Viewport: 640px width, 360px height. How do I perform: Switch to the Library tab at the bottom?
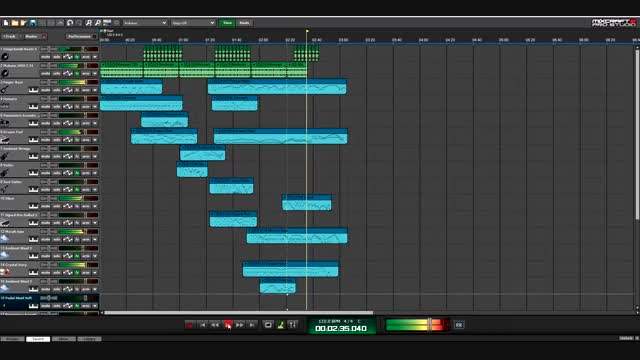coord(89,339)
